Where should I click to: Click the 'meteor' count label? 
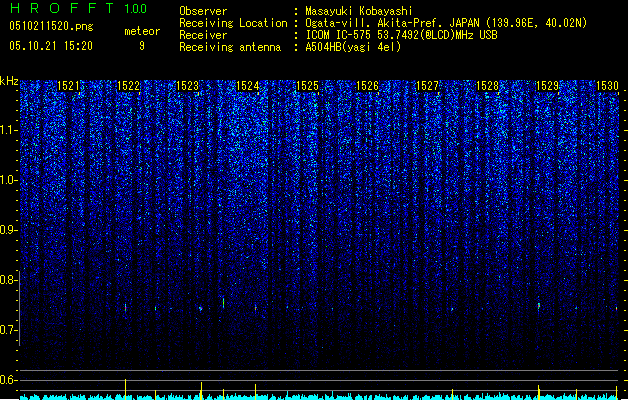click(142, 31)
